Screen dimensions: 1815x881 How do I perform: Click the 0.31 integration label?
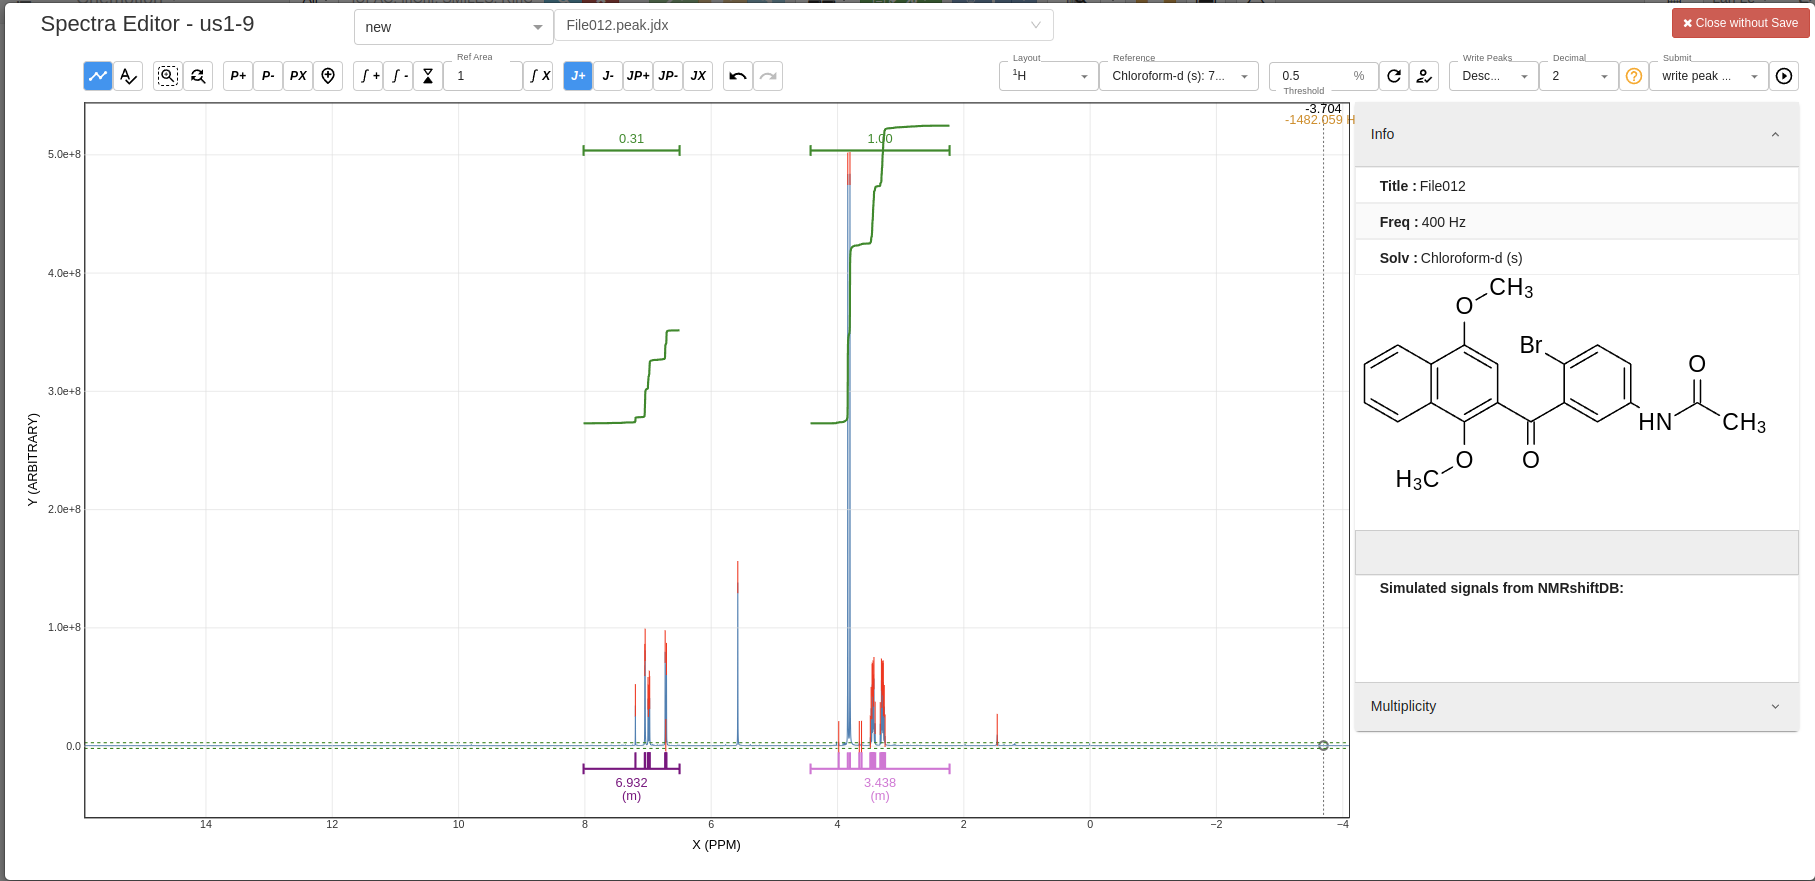pyautogui.click(x=631, y=139)
